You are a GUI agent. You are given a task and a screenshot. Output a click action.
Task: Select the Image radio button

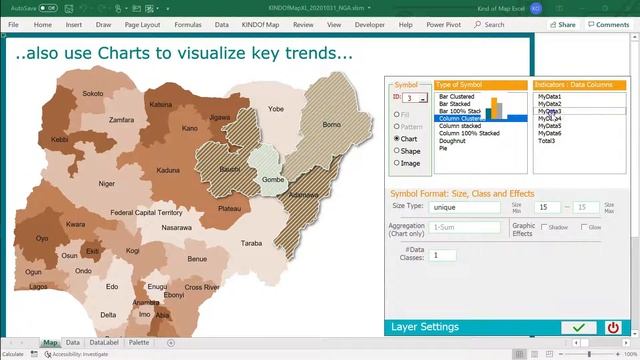[x=396, y=163]
